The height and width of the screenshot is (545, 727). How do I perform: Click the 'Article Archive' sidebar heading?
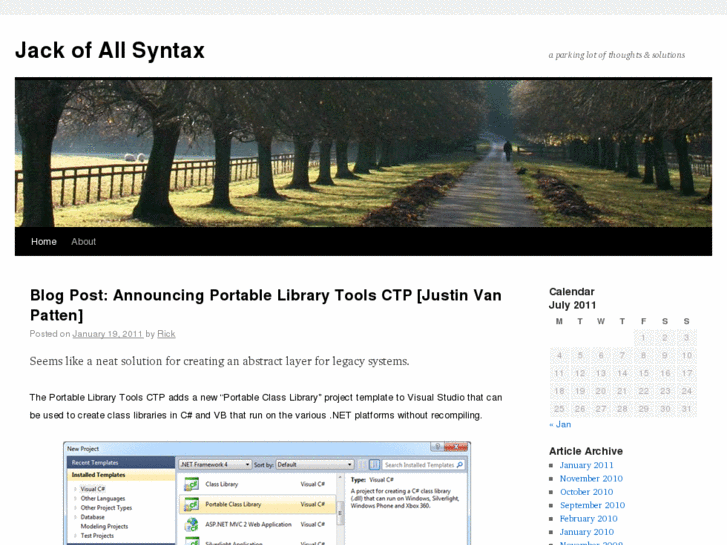click(586, 451)
